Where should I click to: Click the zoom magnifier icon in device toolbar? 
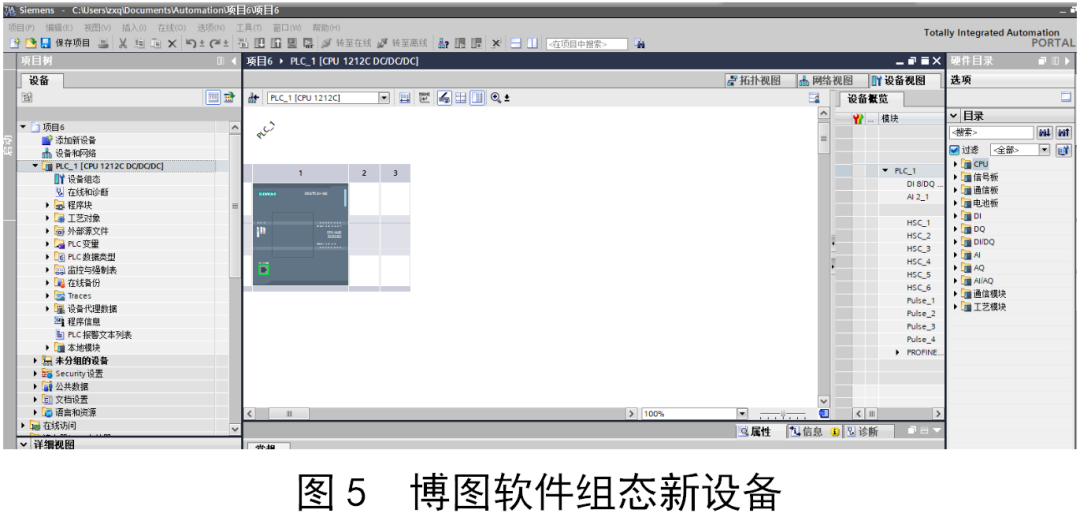495,98
